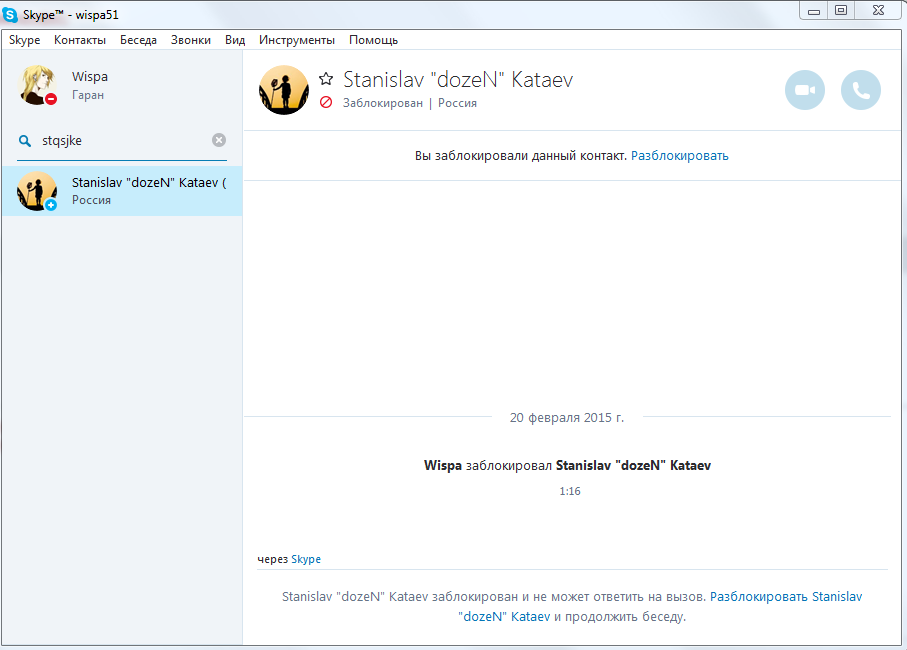907x650 pixels.
Task: Open the Вид menu
Action: click(x=235, y=40)
